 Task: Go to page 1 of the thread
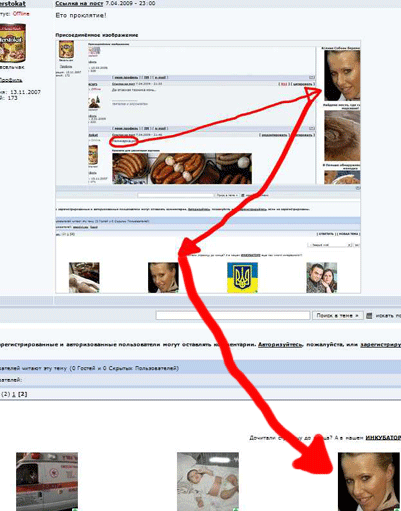tap(14, 394)
